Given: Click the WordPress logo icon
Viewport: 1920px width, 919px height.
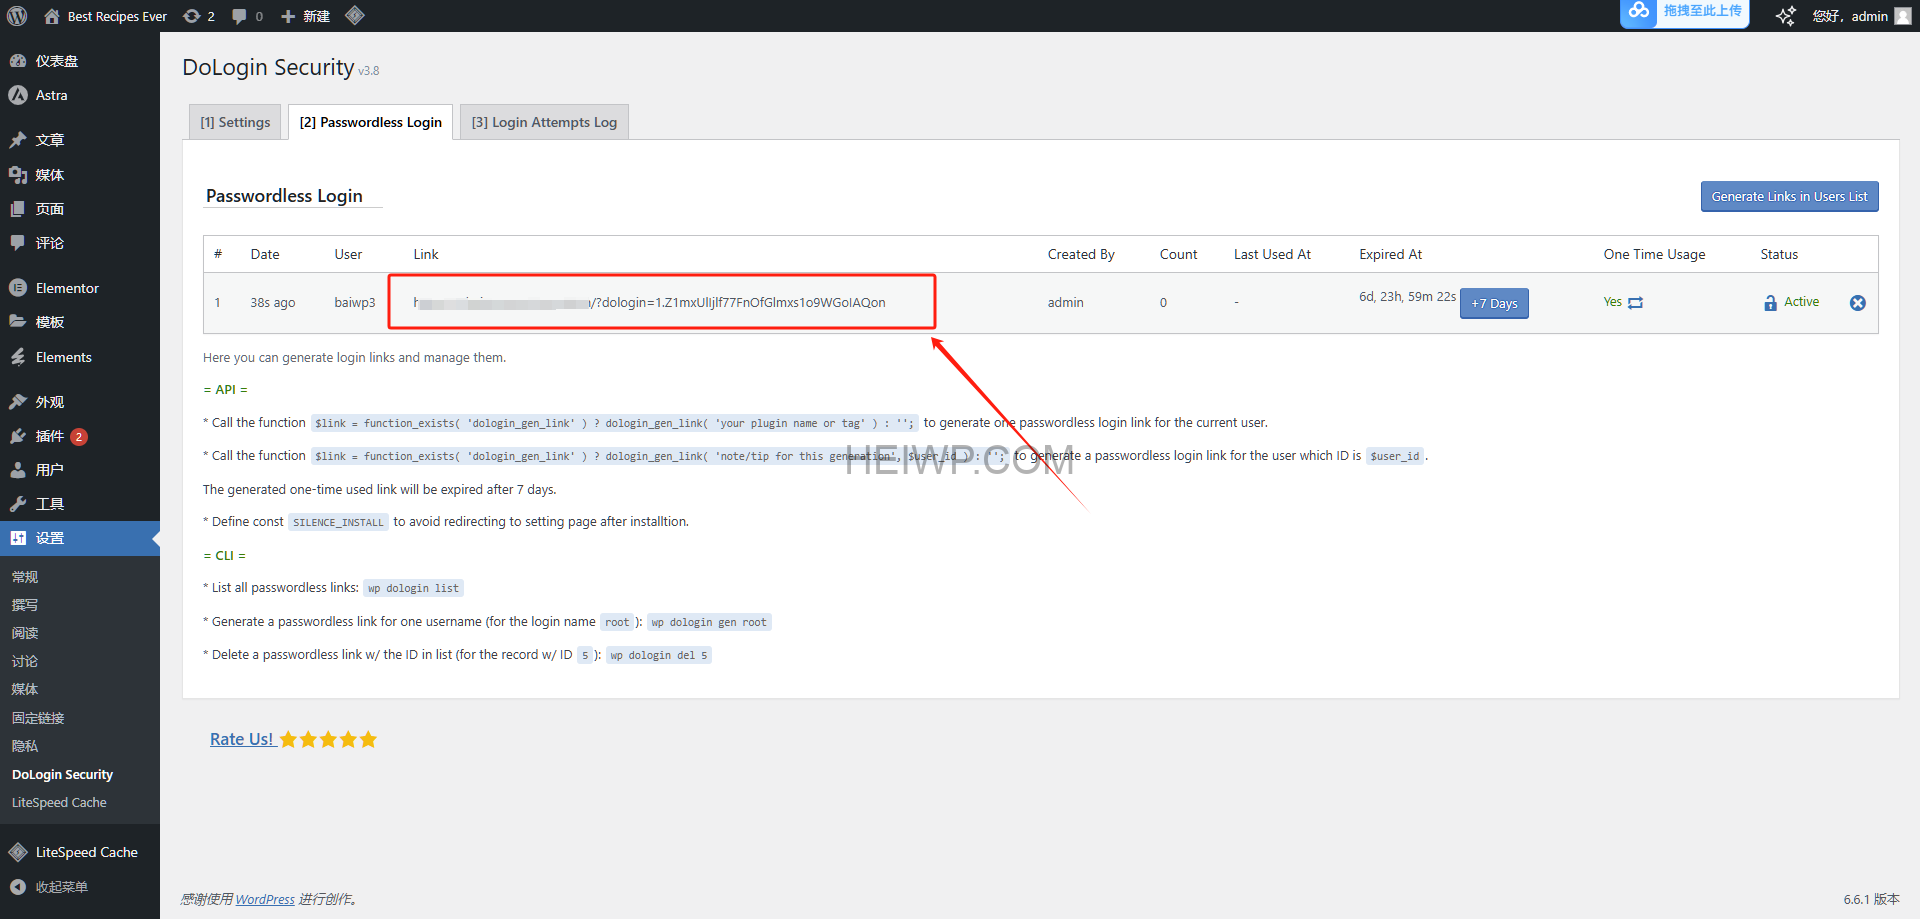Looking at the screenshot, I should pyautogui.click(x=17, y=16).
